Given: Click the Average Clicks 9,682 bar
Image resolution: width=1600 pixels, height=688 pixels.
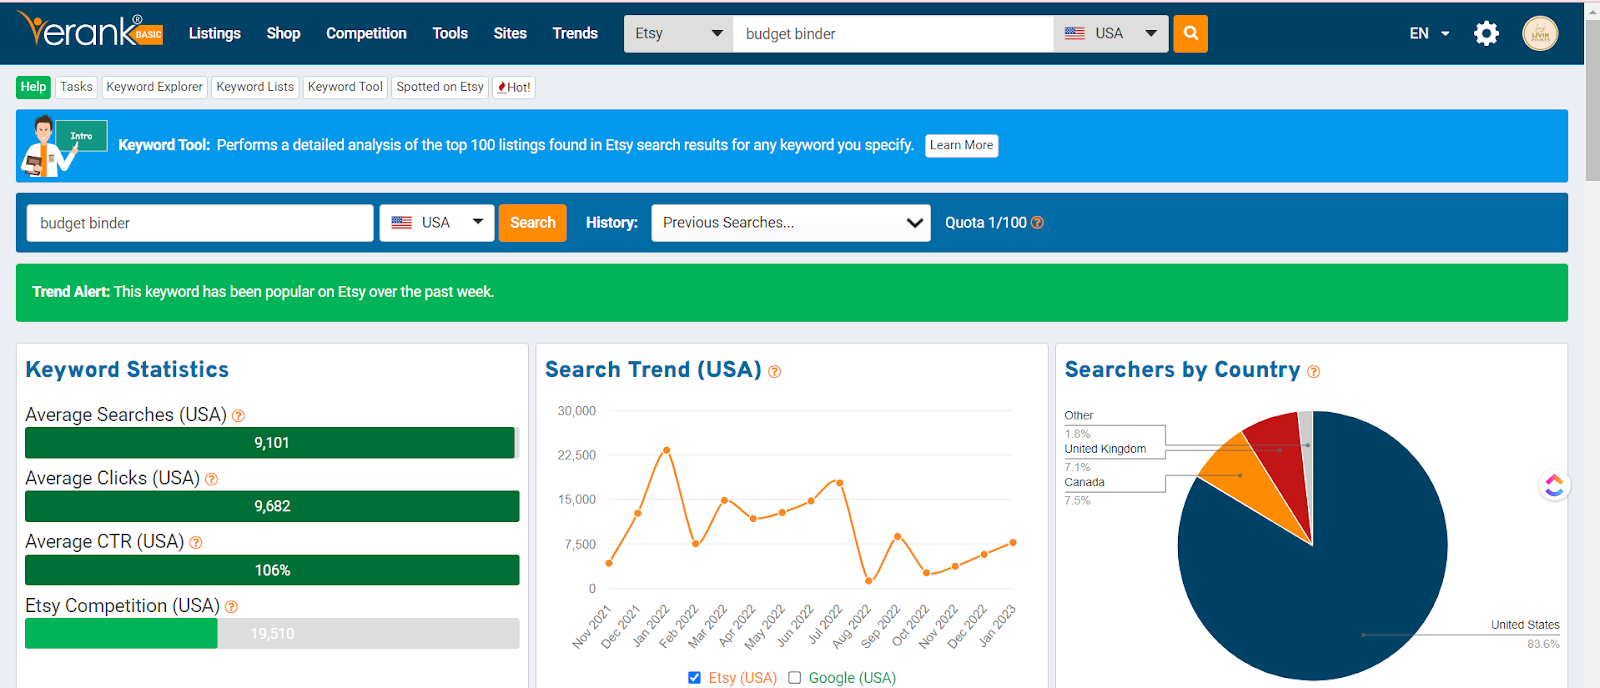Looking at the screenshot, I should coord(272,506).
